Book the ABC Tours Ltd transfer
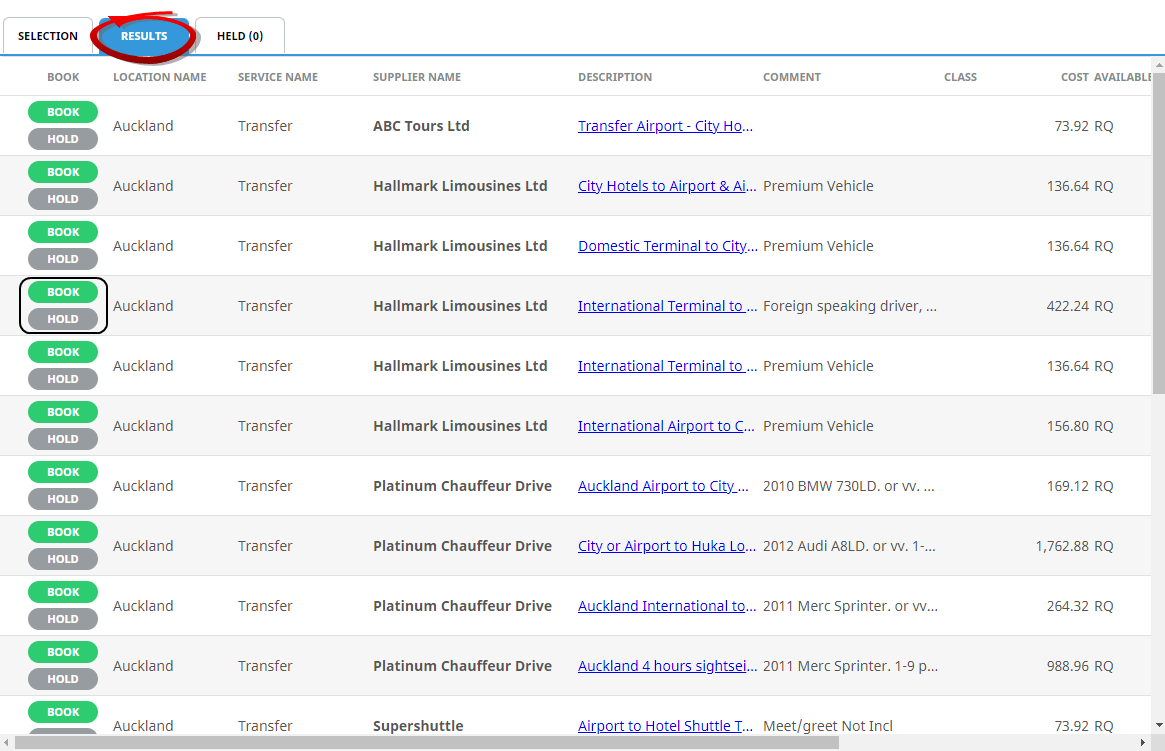 (x=63, y=112)
